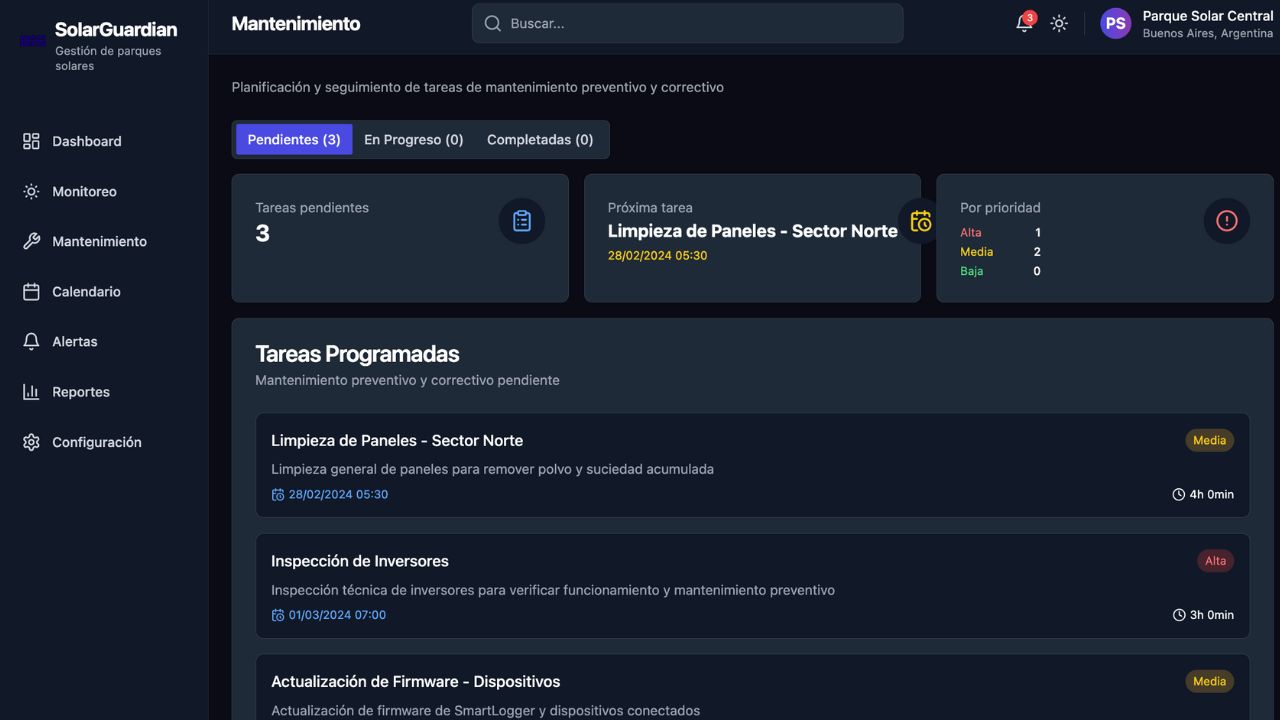Click the Mantenimiento page title
Image resolution: width=1280 pixels, height=720 pixels.
tap(296, 23)
